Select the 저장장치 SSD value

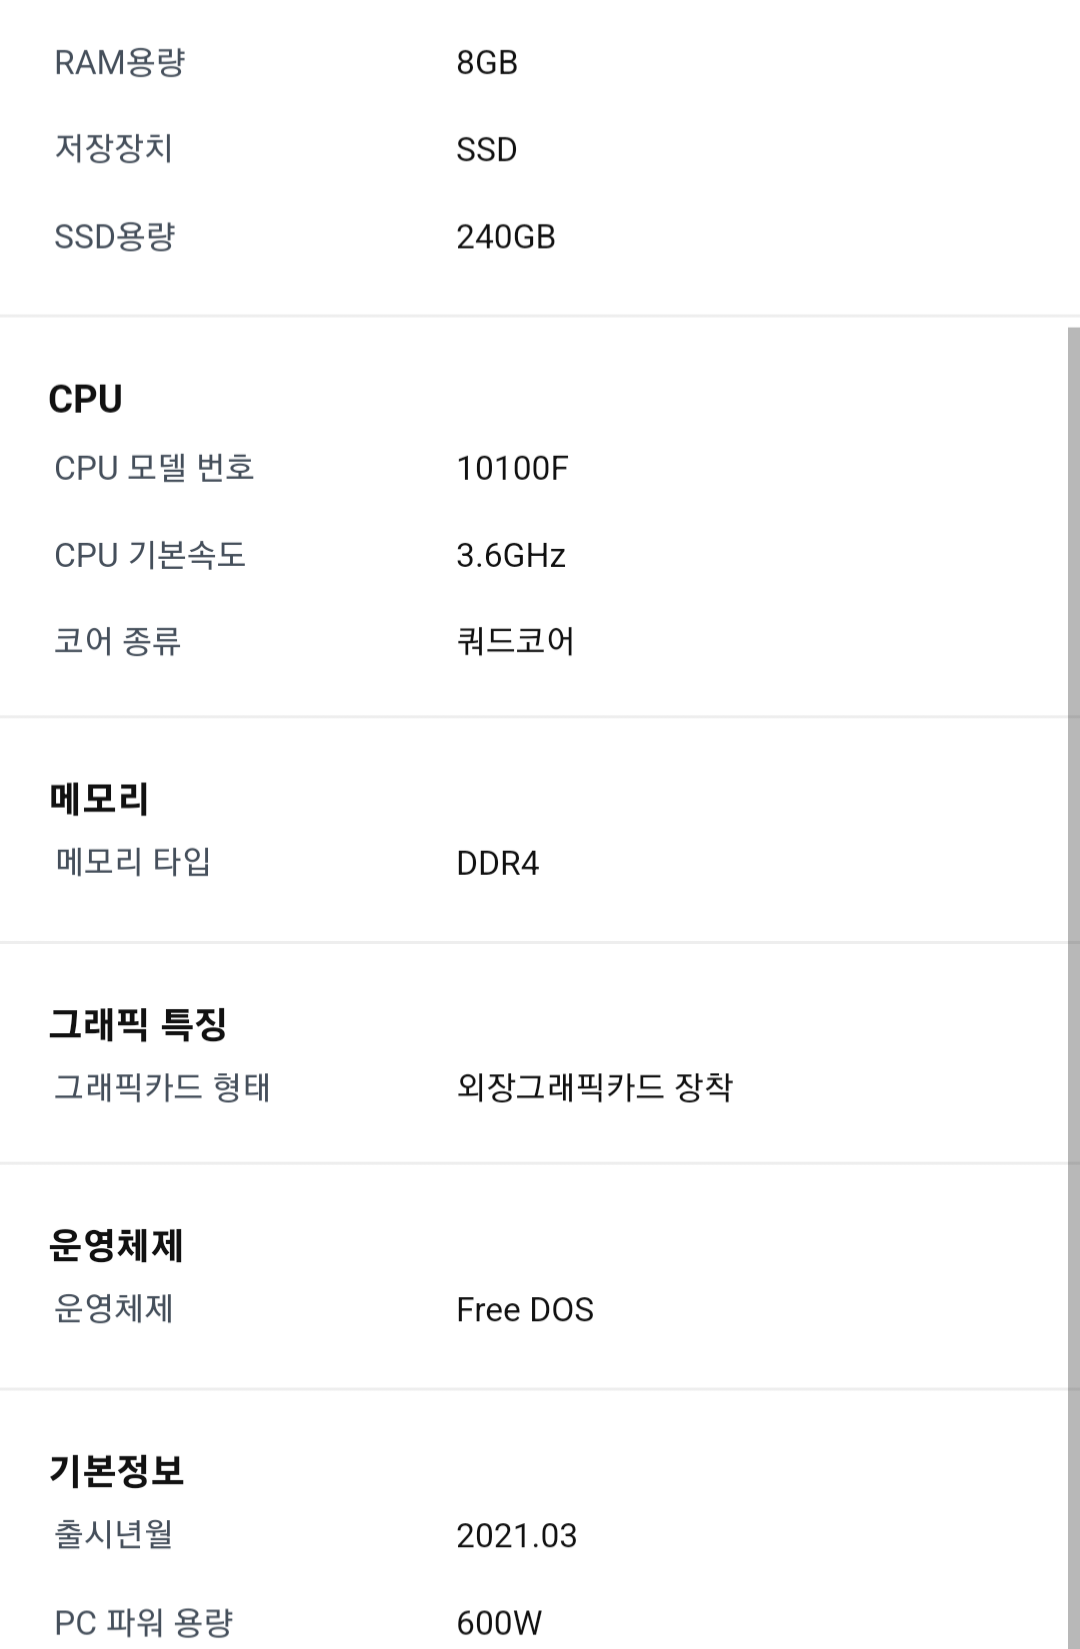(x=486, y=150)
